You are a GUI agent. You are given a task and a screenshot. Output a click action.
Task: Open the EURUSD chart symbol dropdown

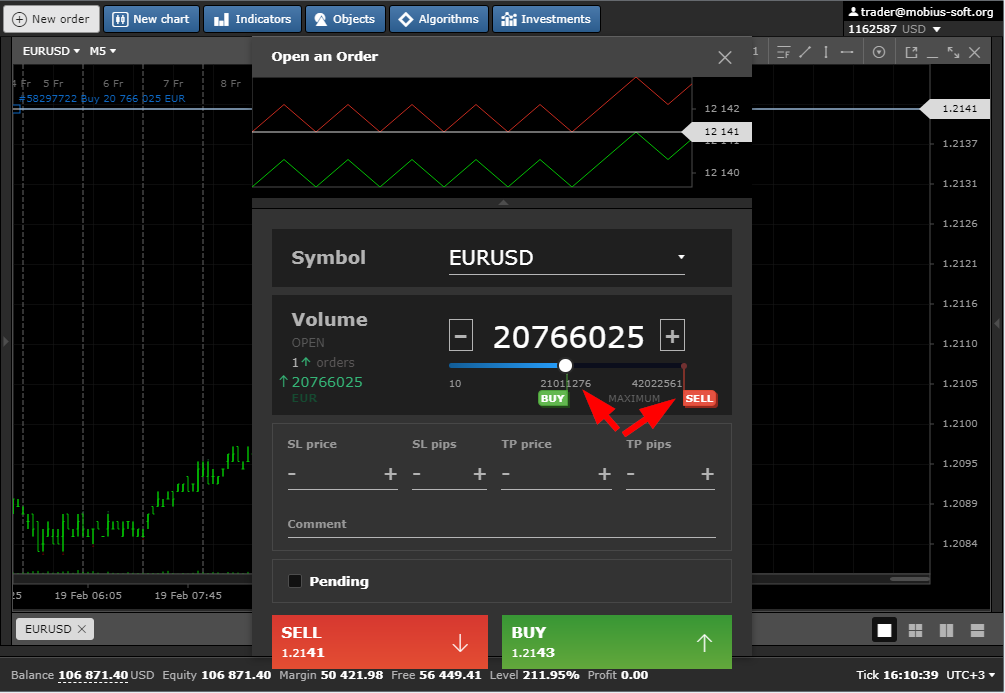(51, 51)
